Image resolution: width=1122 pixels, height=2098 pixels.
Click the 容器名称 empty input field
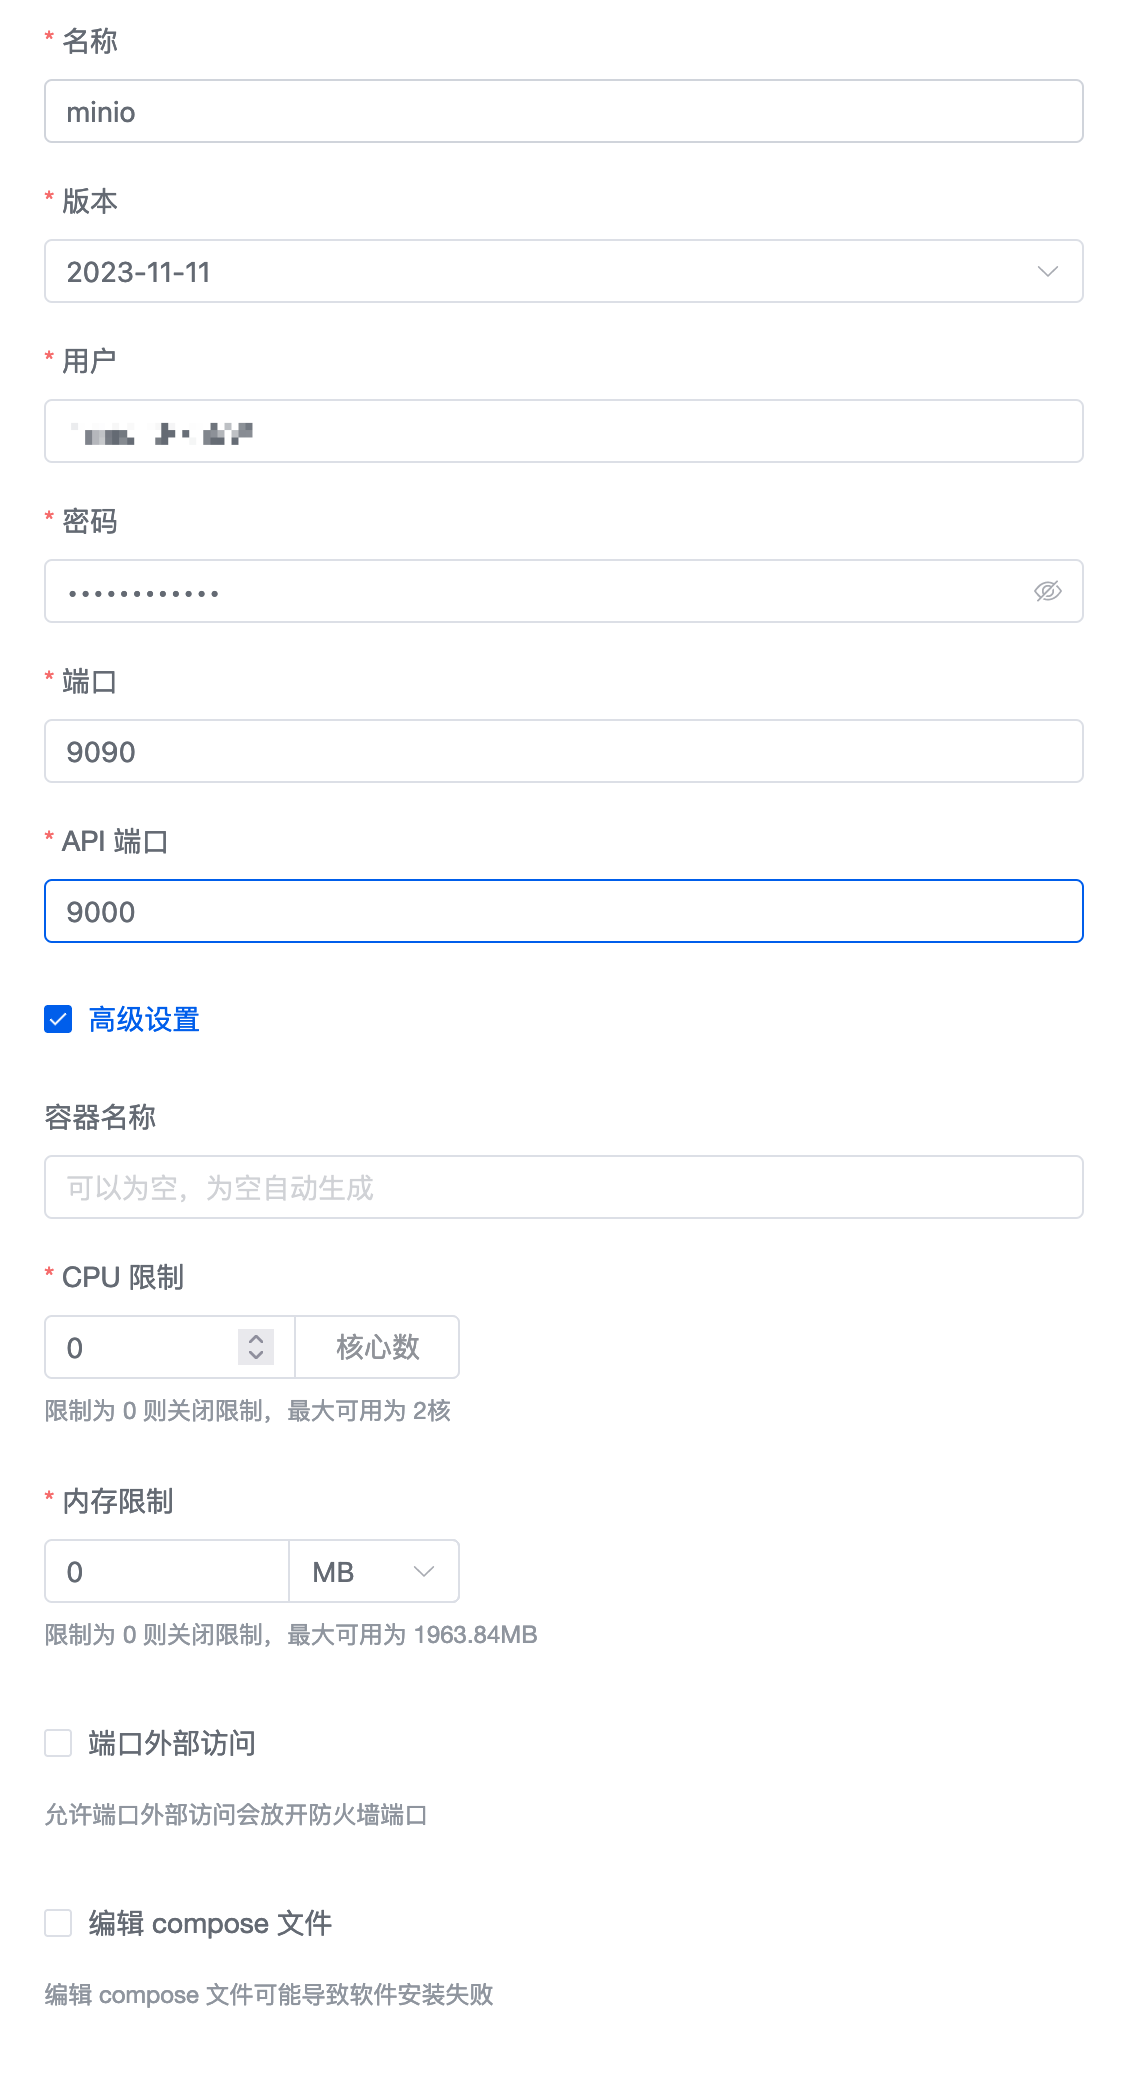[563, 1187]
